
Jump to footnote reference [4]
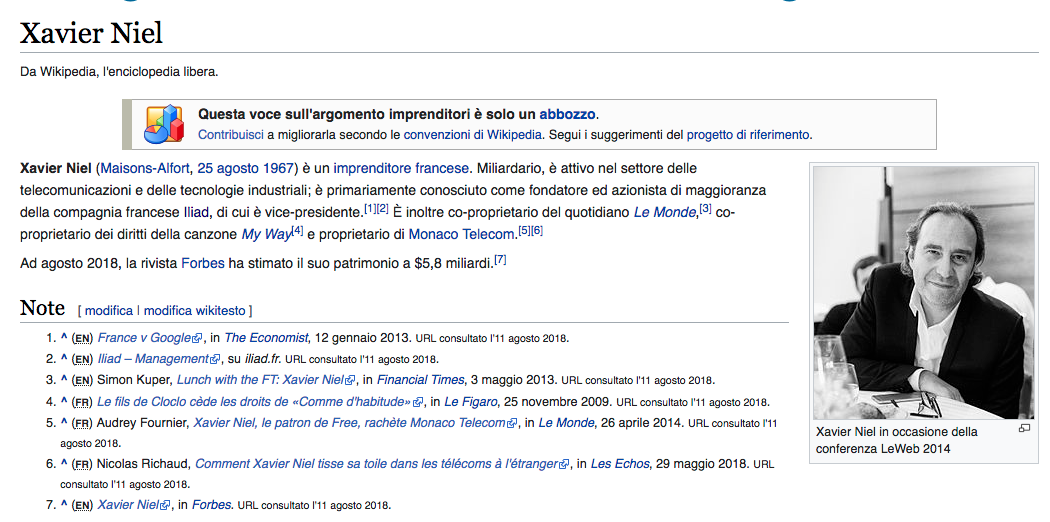pyautogui.click(x=297, y=231)
